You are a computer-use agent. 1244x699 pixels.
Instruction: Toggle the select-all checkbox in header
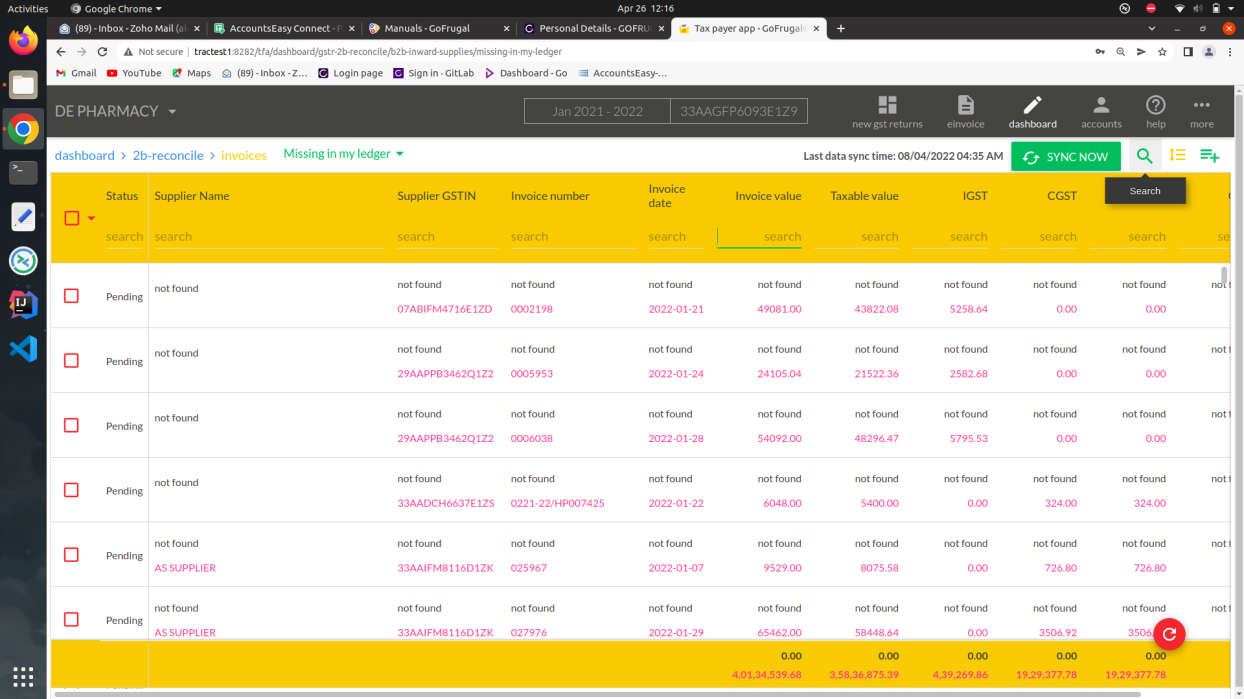coord(71,218)
